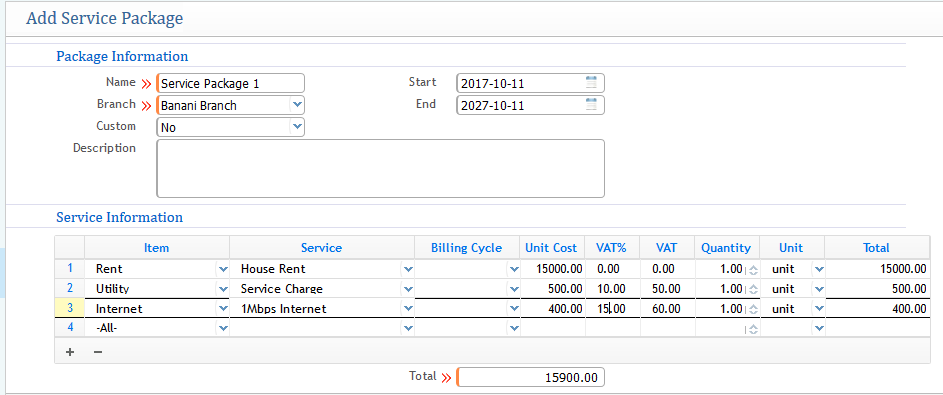Adjust quantity stepper in row 4
The image size is (943, 395).
pos(753,329)
